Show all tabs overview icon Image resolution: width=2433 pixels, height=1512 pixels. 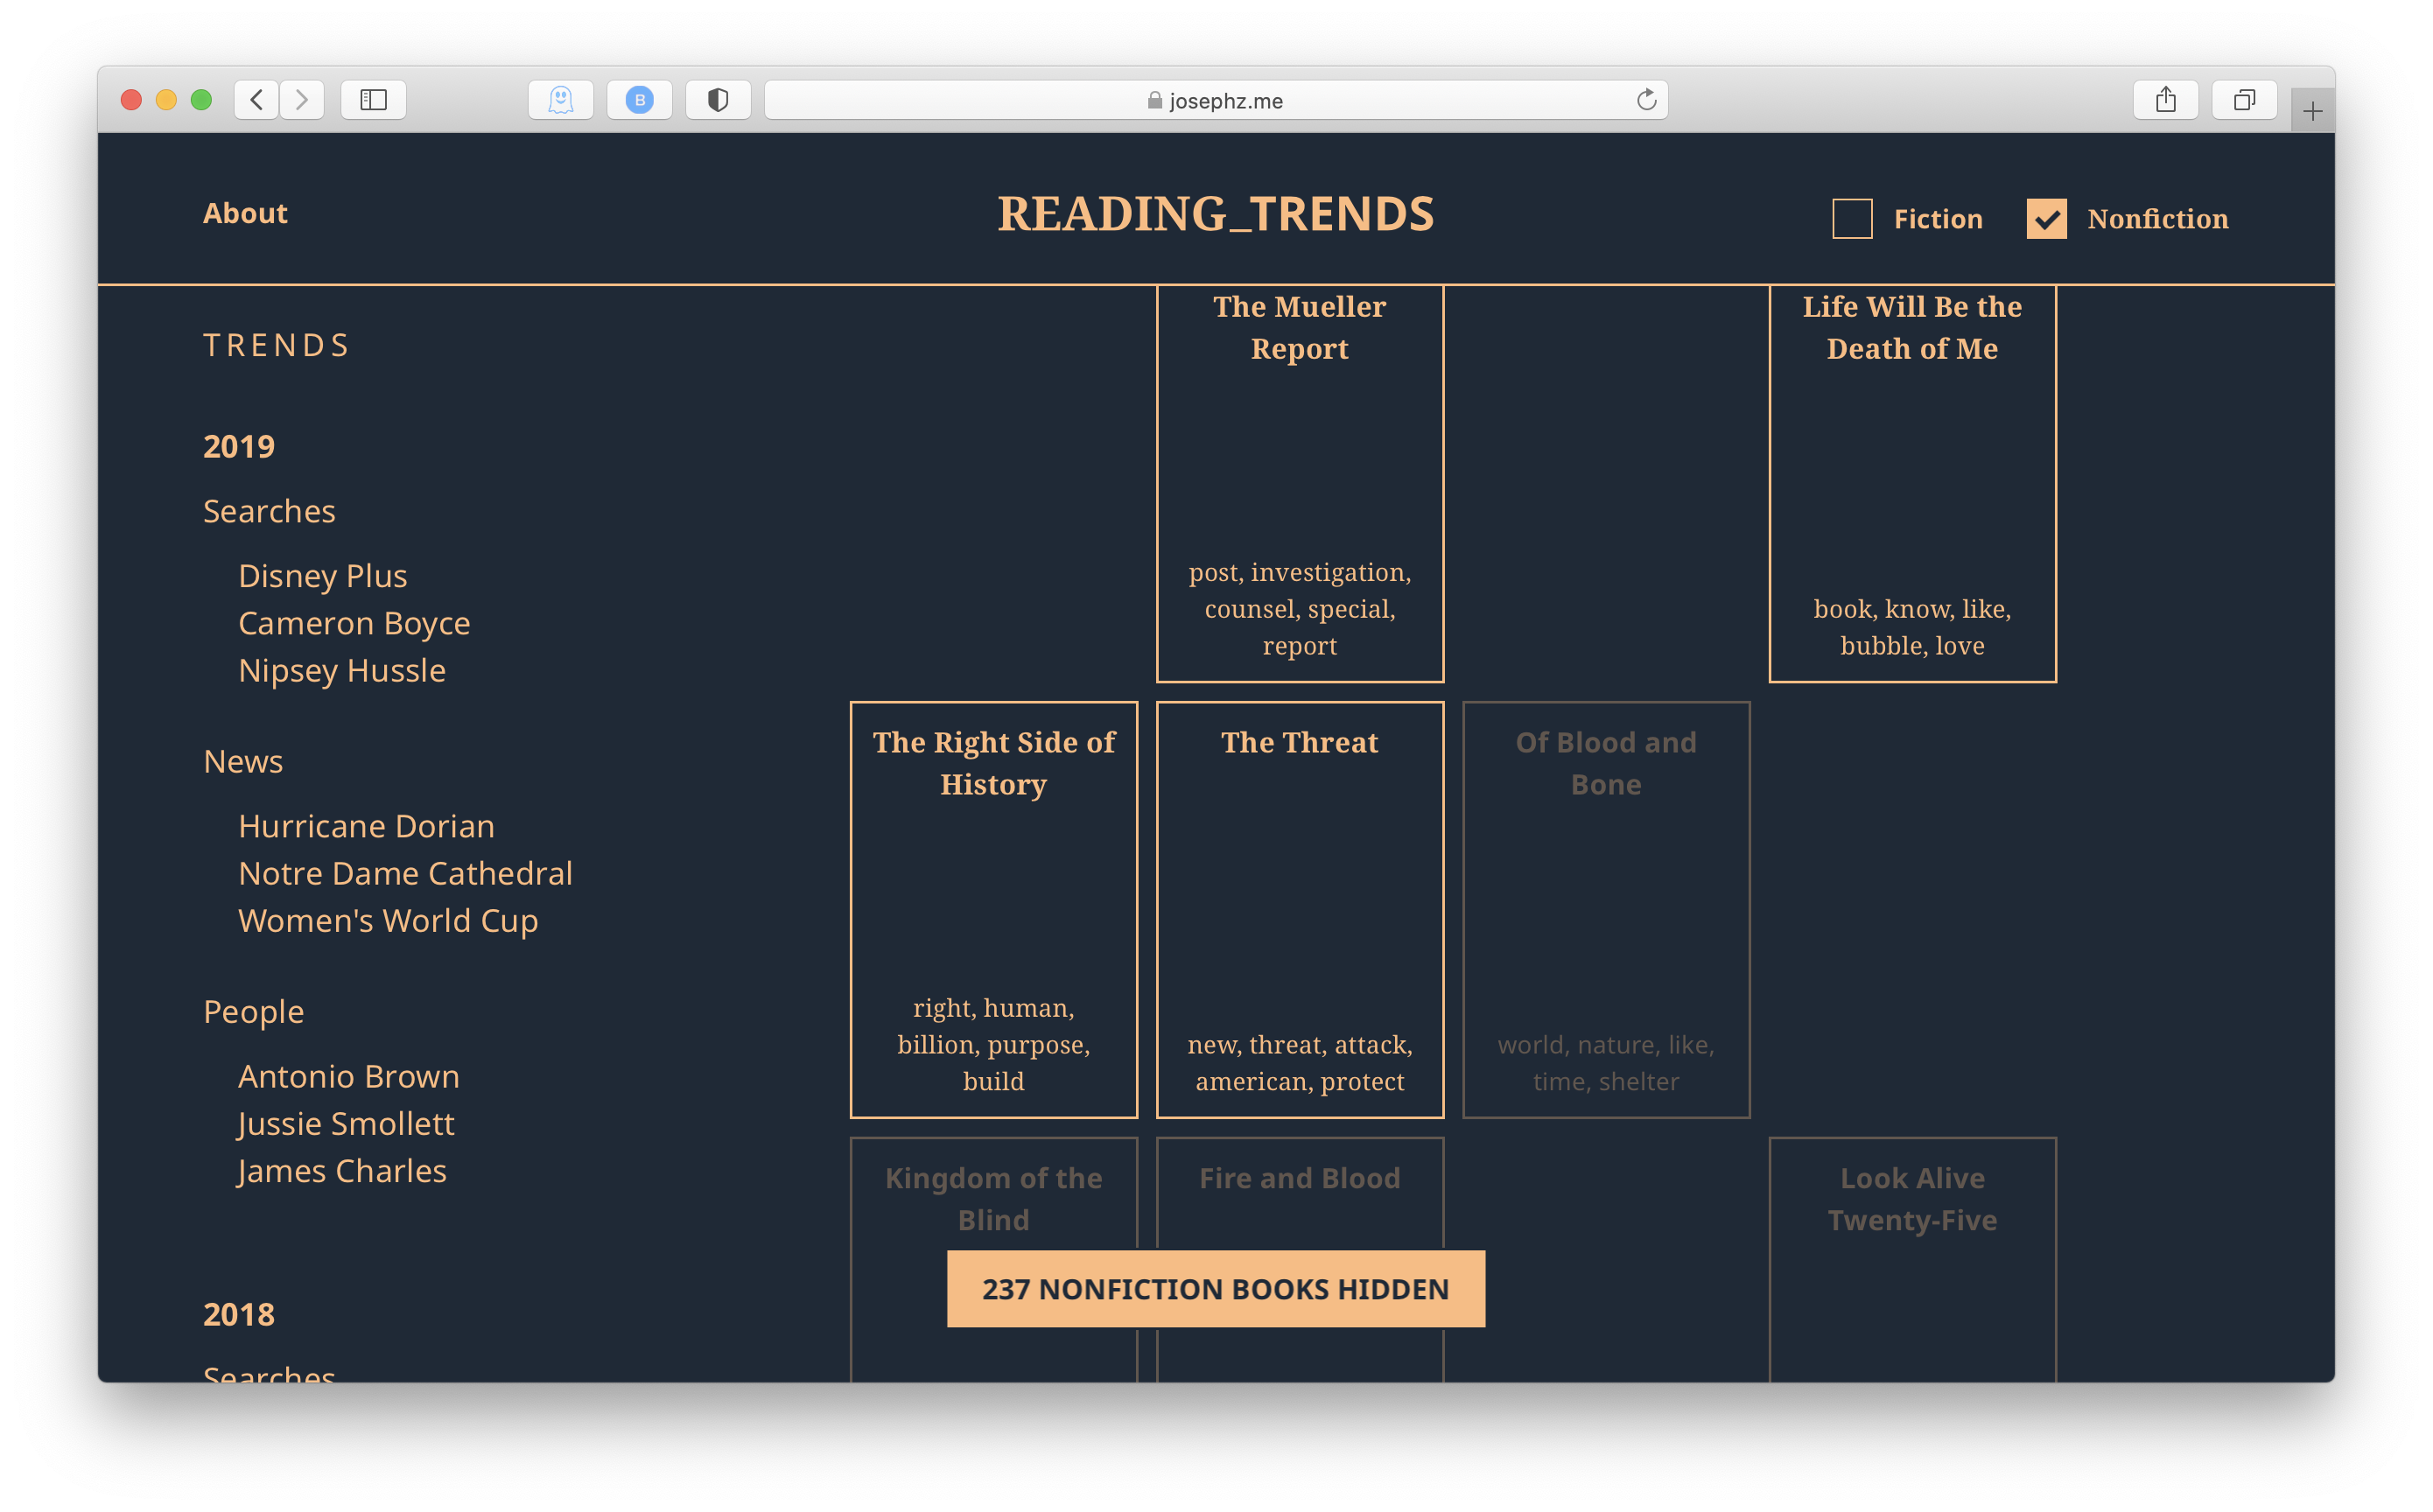pos(2244,100)
